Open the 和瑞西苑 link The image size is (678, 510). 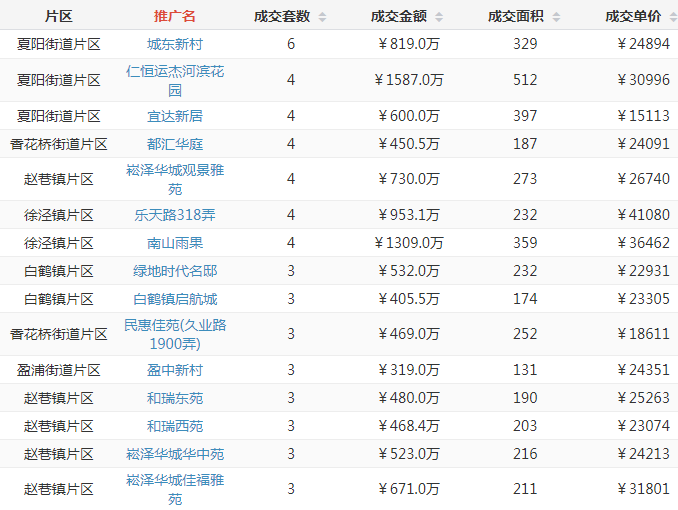click(x=175, y=427)
